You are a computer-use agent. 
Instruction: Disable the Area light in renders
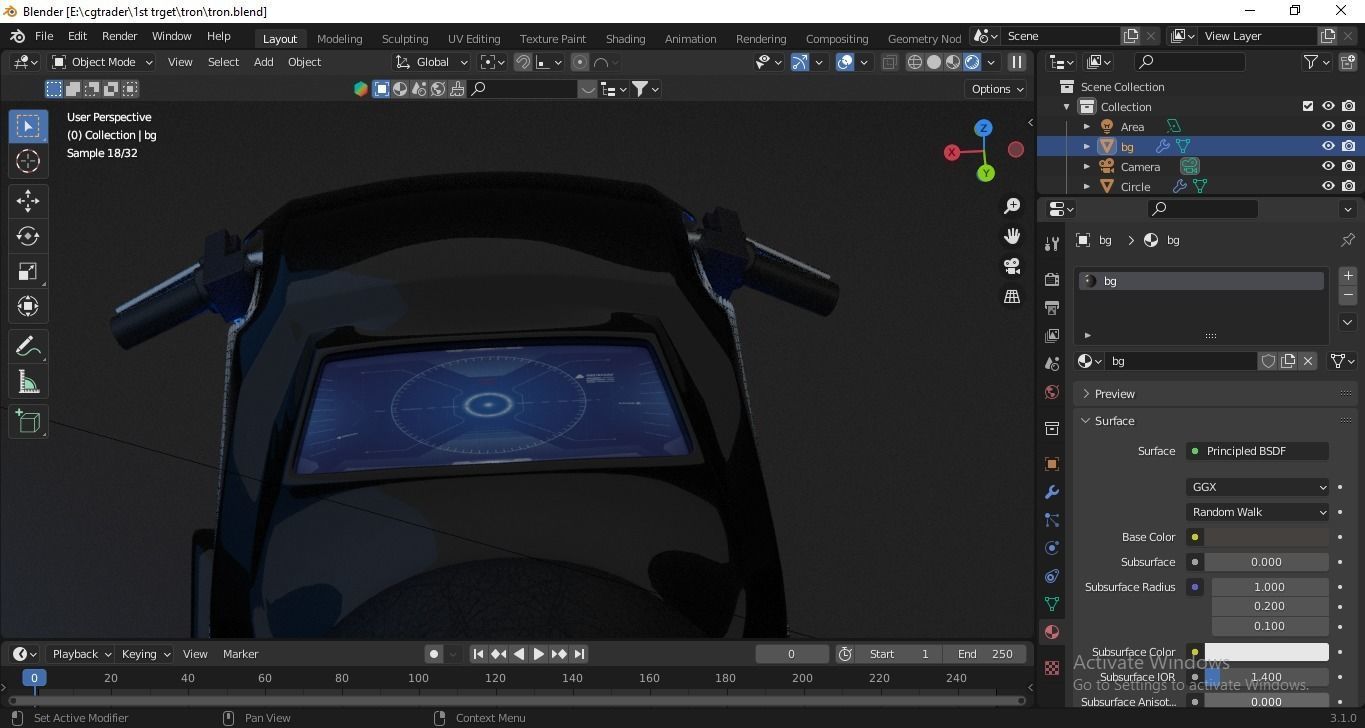1348,126
